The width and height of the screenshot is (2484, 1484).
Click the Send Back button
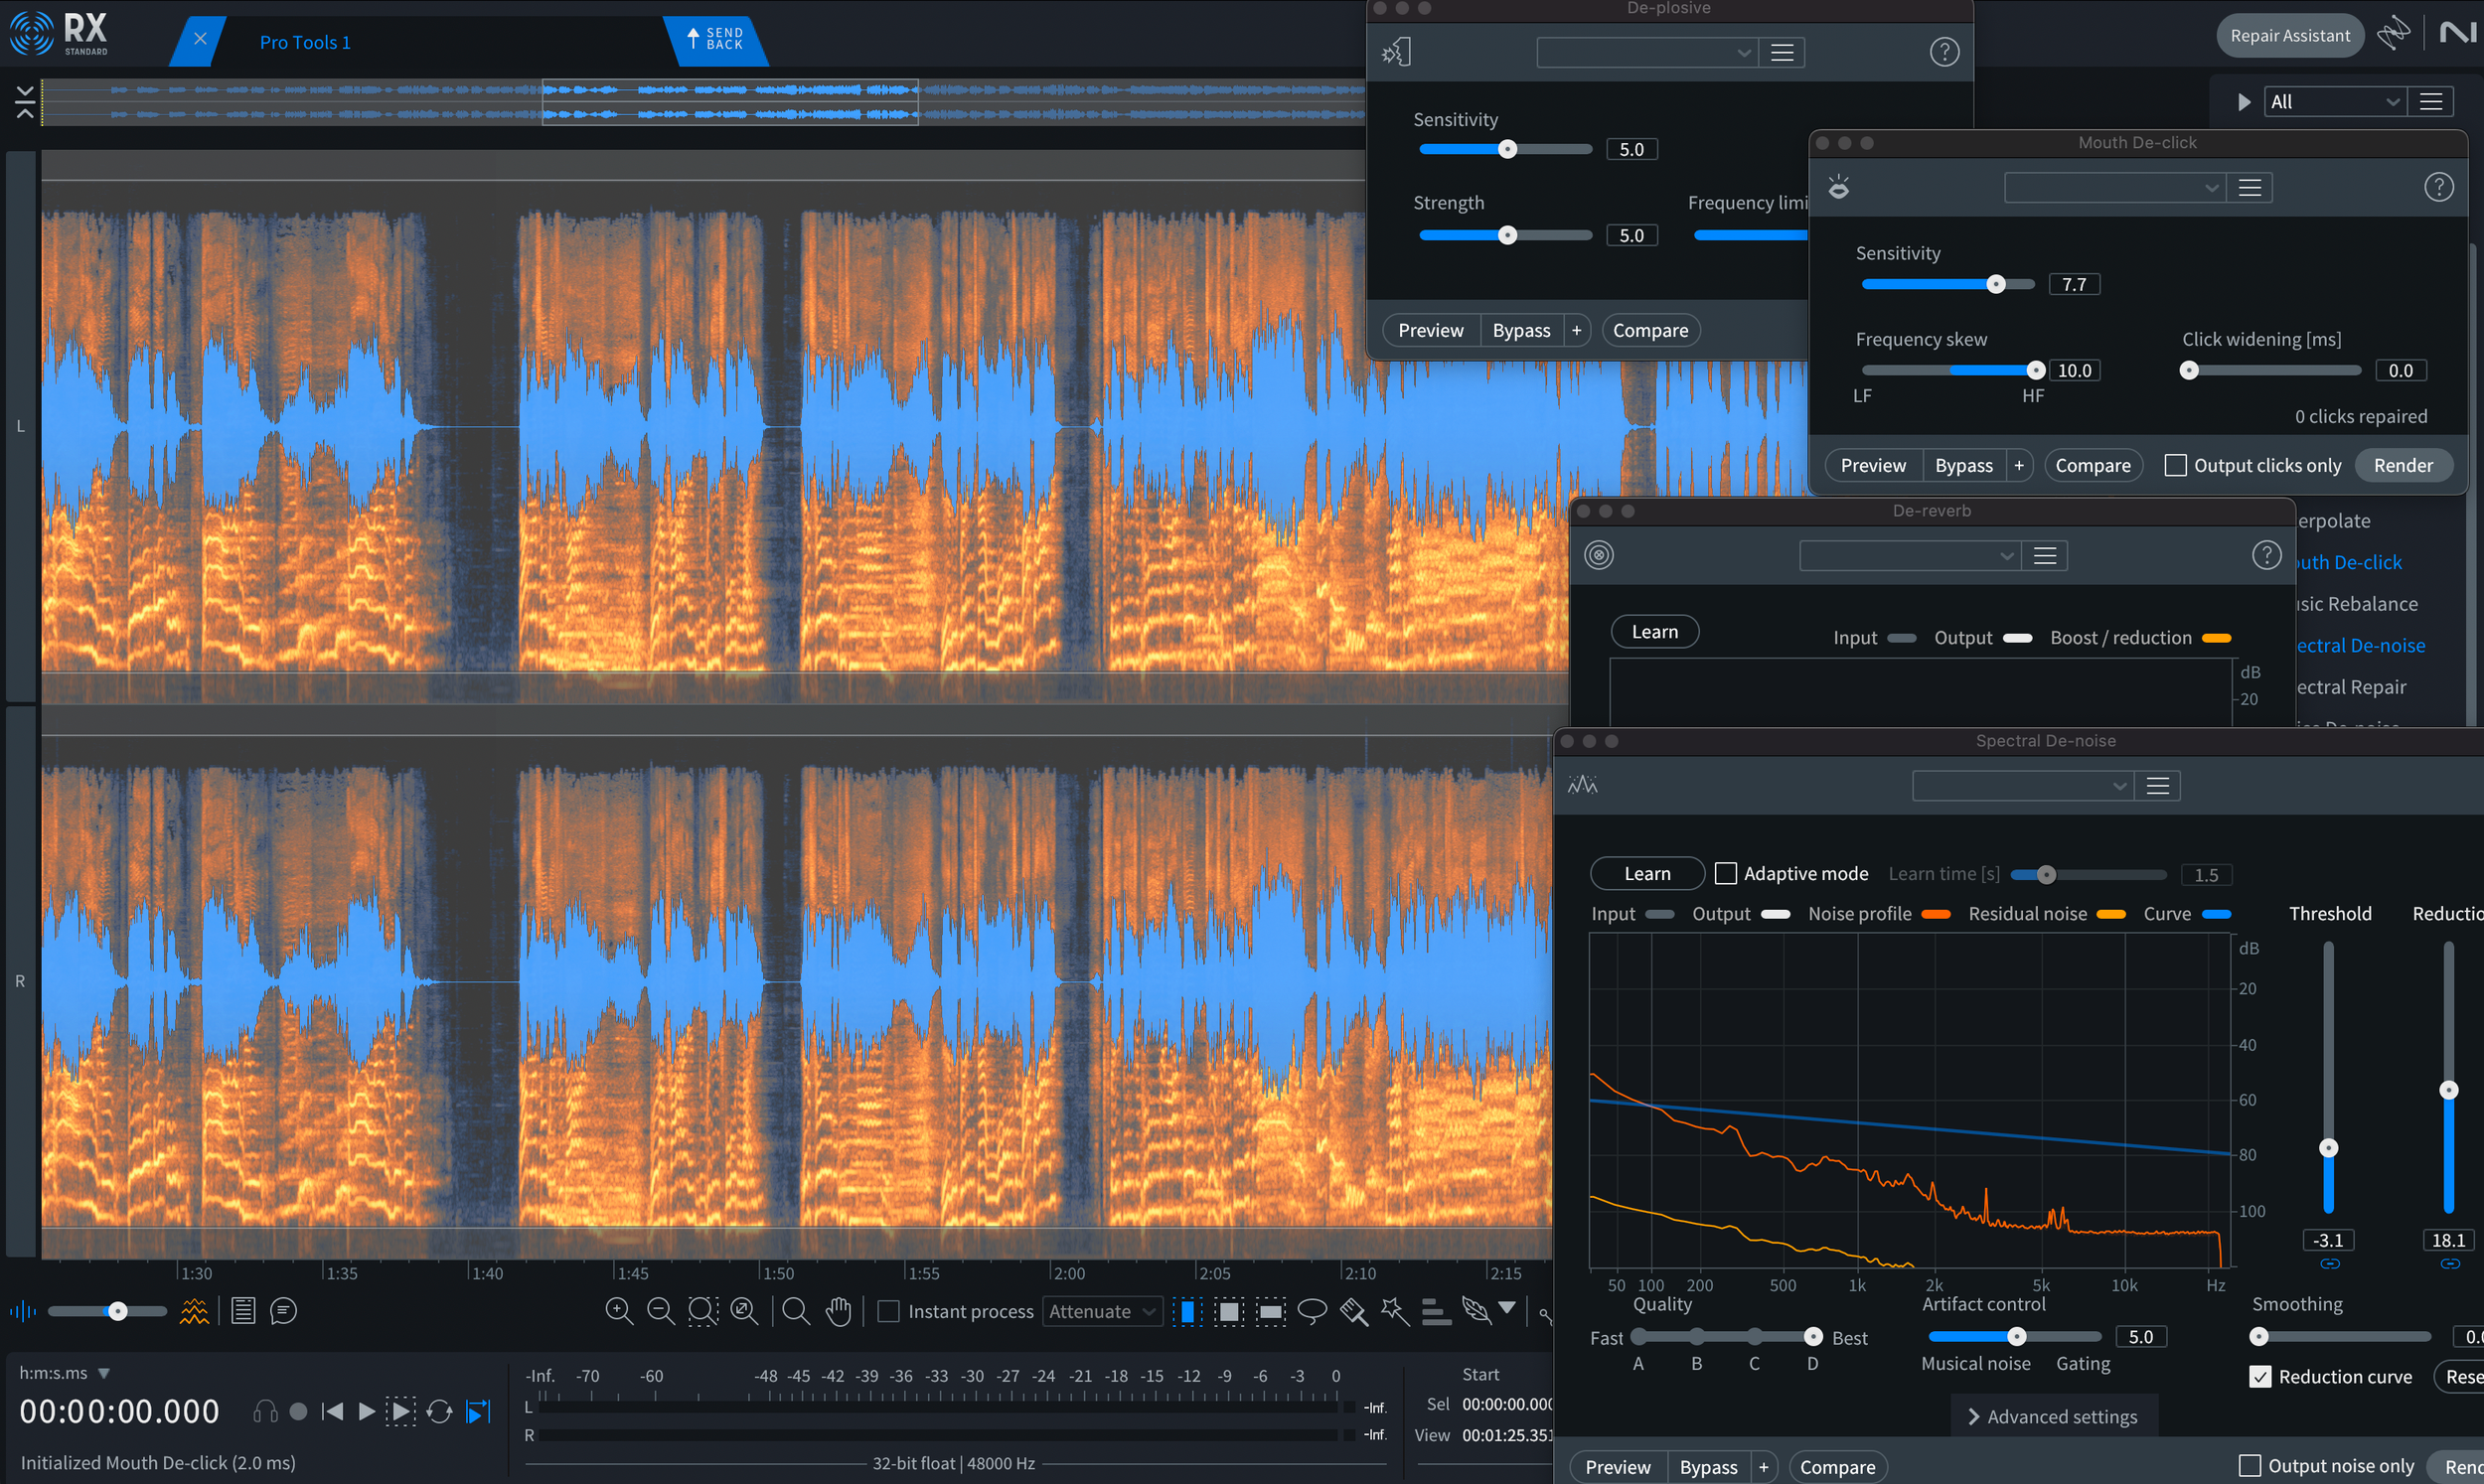point(716,39)
